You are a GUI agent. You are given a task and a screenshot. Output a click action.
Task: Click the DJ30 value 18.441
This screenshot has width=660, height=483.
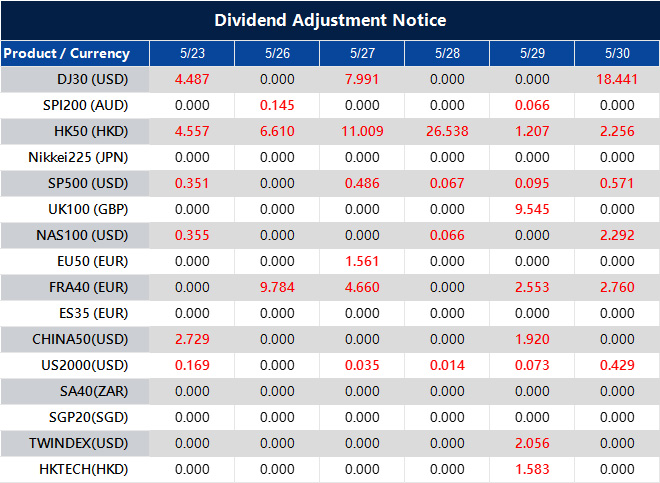616,79
